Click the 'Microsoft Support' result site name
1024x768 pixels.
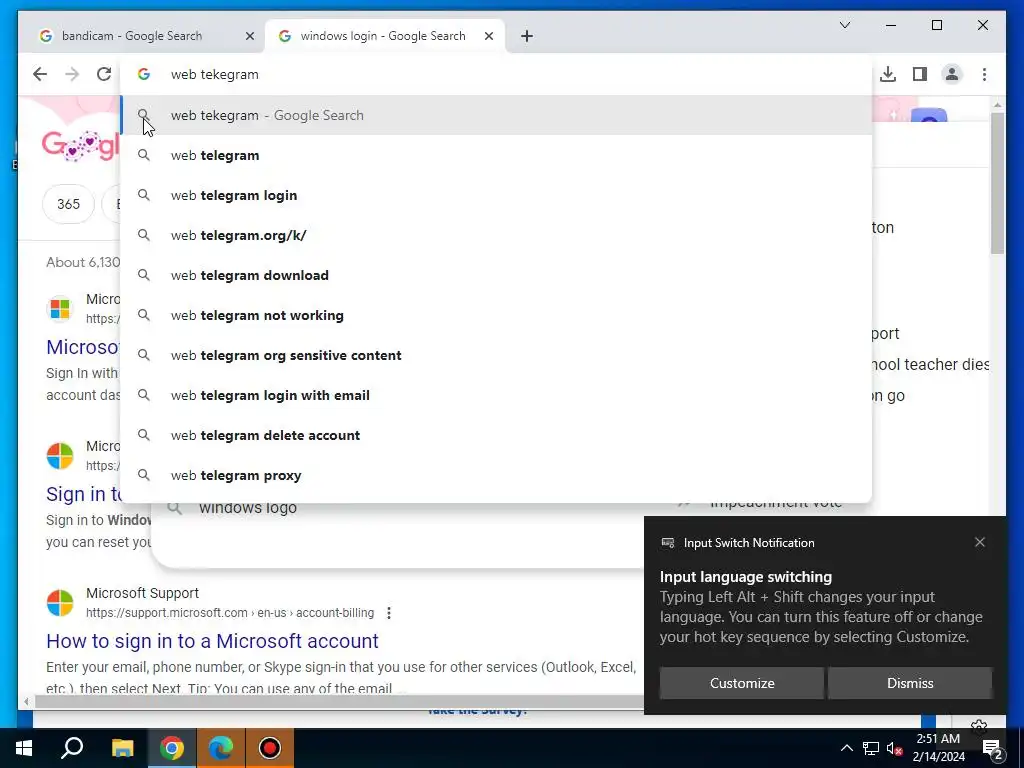click(x=142, y=593)
